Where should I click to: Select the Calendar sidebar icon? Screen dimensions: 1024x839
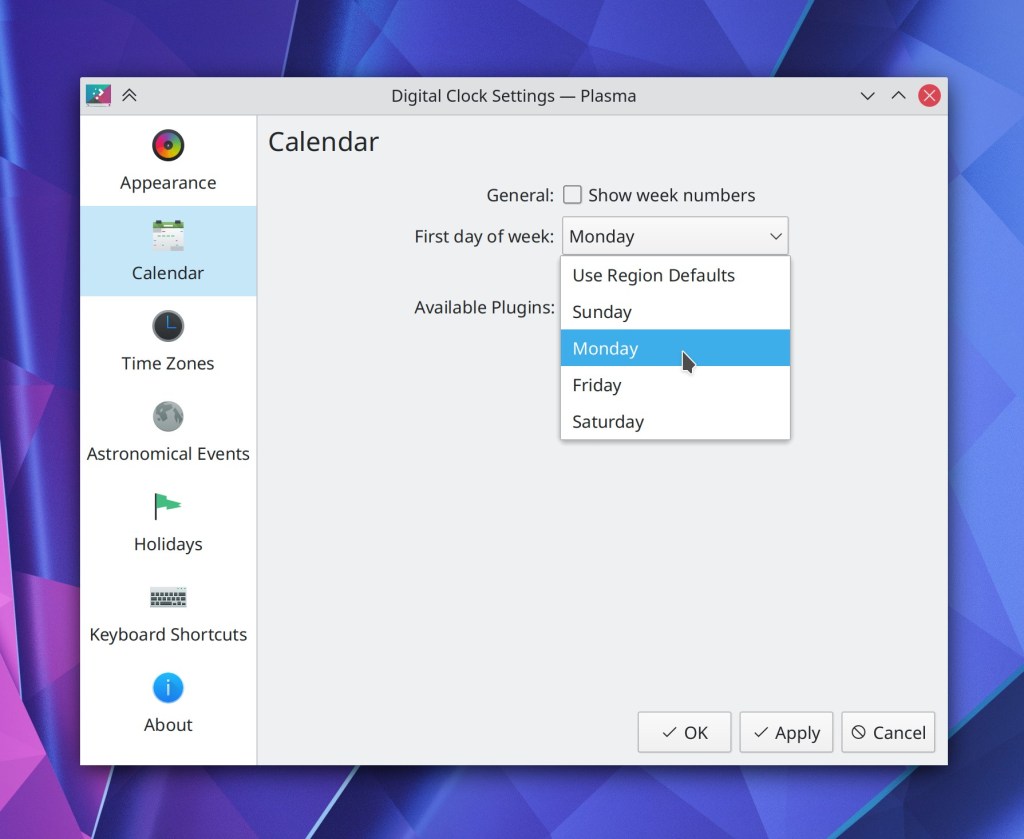pos(168,236)
